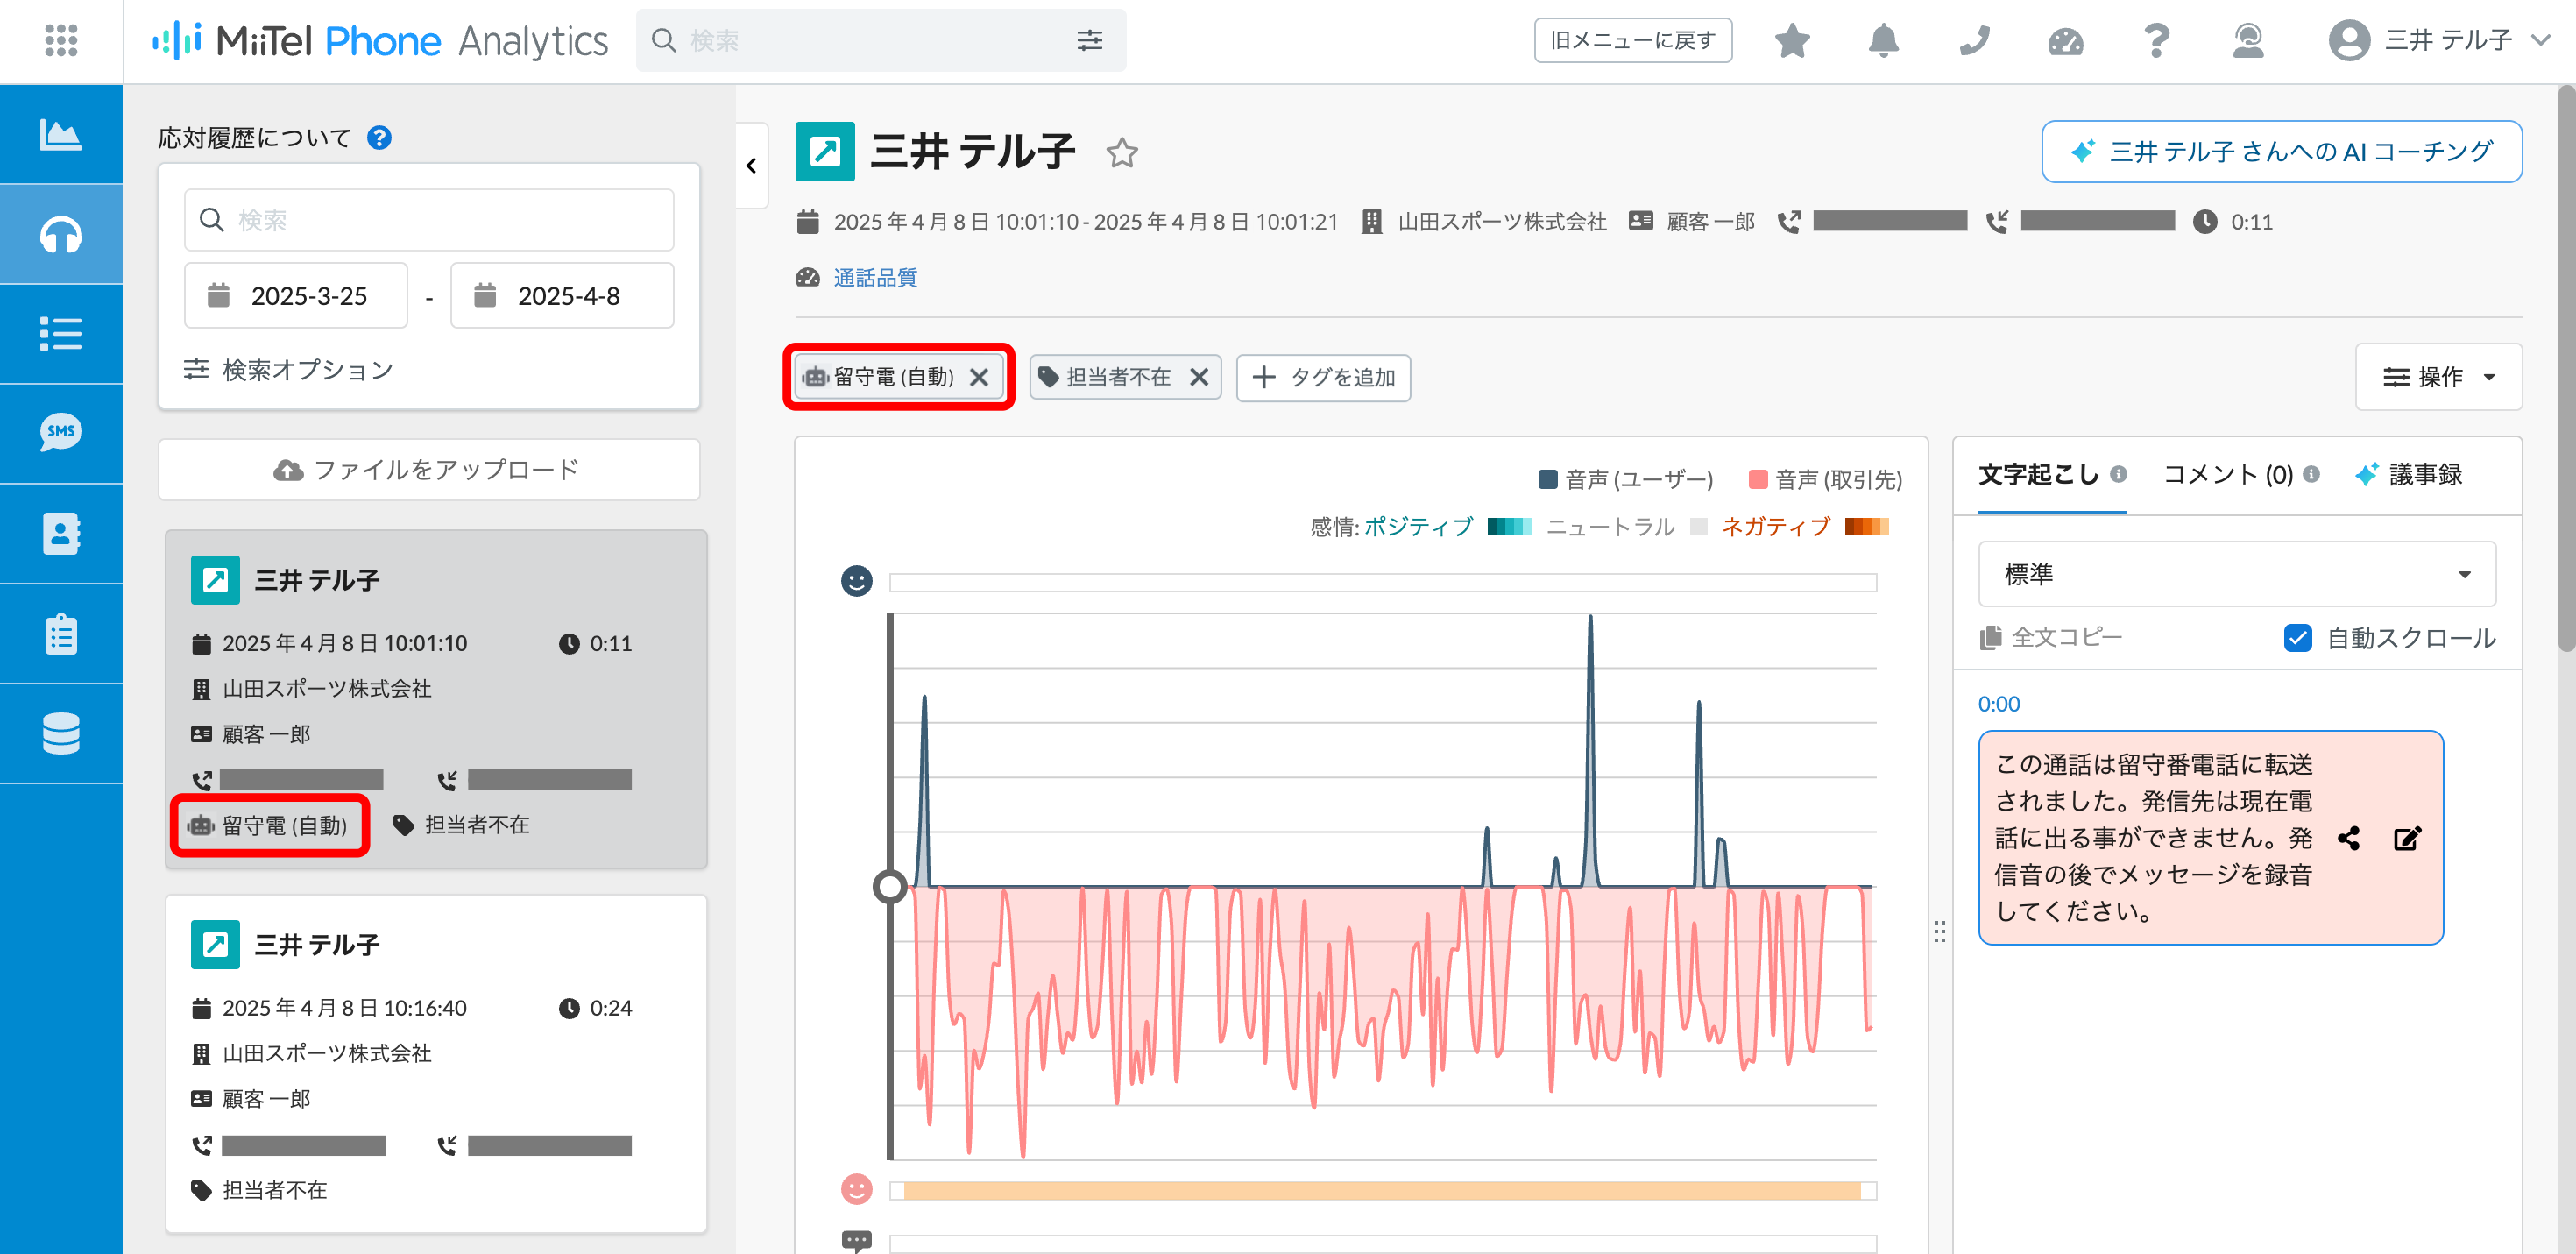Image resolution: width=2576 pixels, height=1254 pixels.
Task: Expand 検索オプション
Action: click(x=289, y=370)
